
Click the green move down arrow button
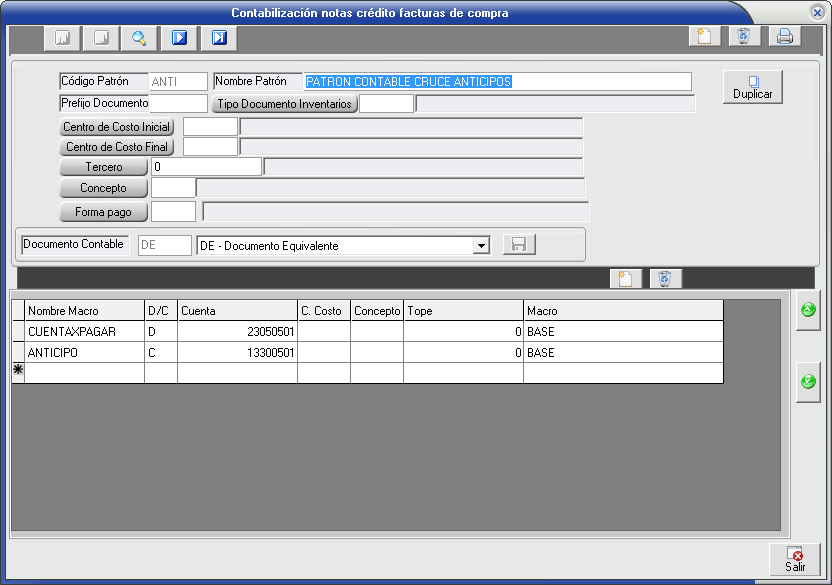tap(808, 382)
